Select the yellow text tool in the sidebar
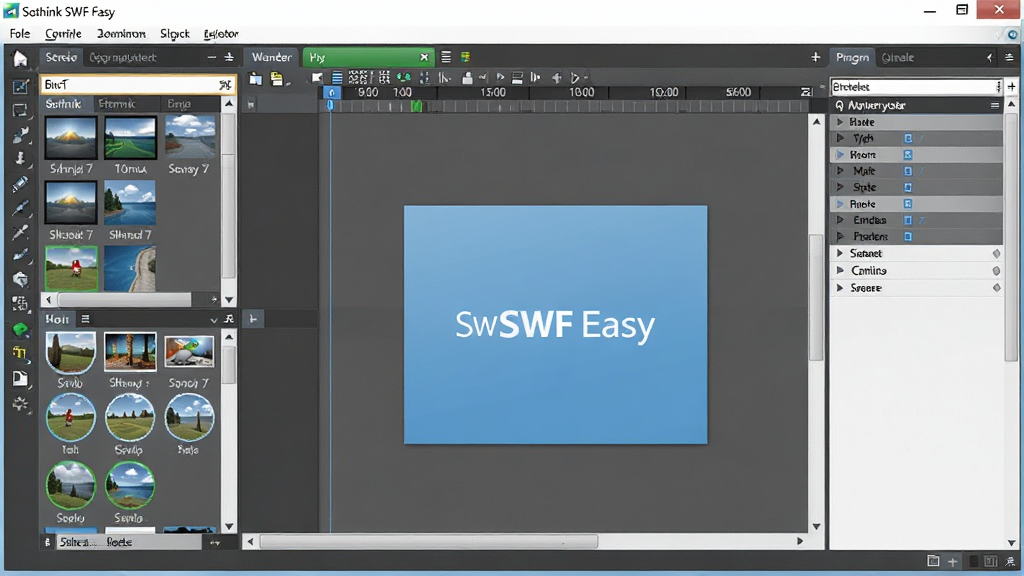 (x=20, y=354)
